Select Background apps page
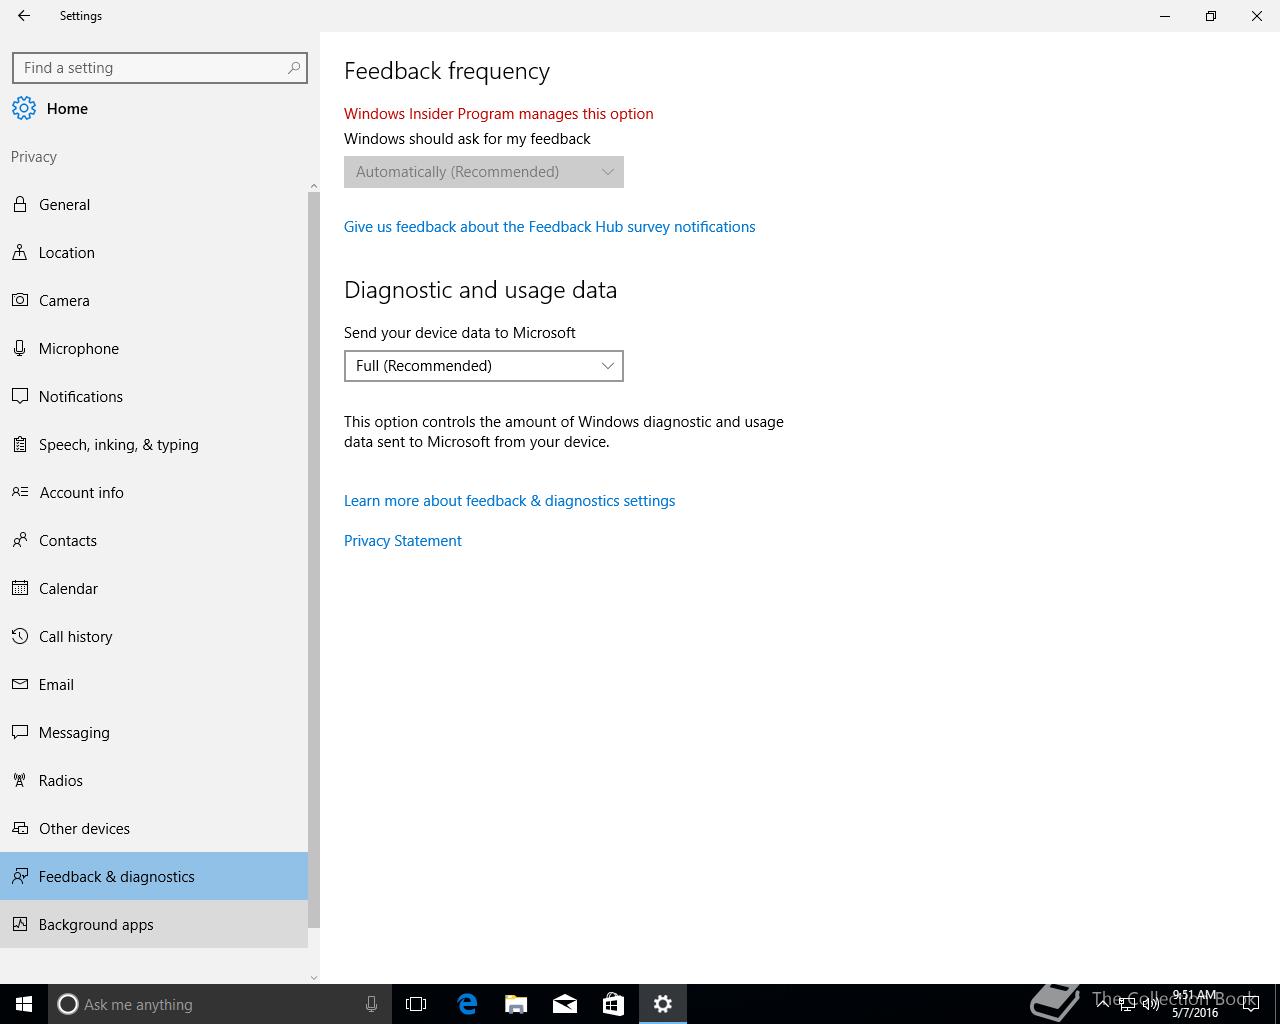Screen dimensions: 1280x1024 click(154, 924)
